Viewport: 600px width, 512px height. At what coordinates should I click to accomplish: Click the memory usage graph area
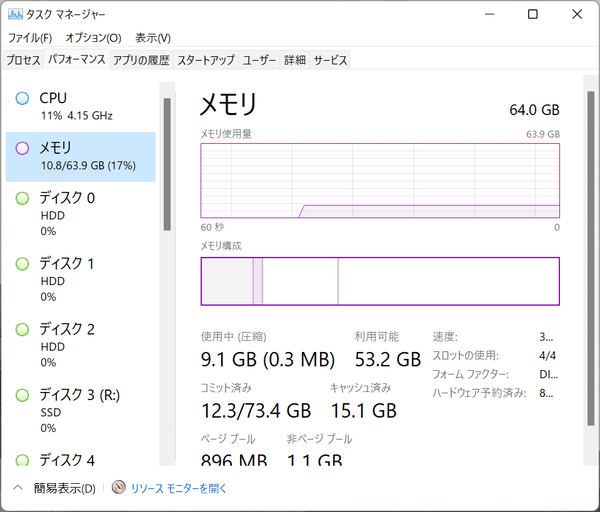click(x=380, y=181)
